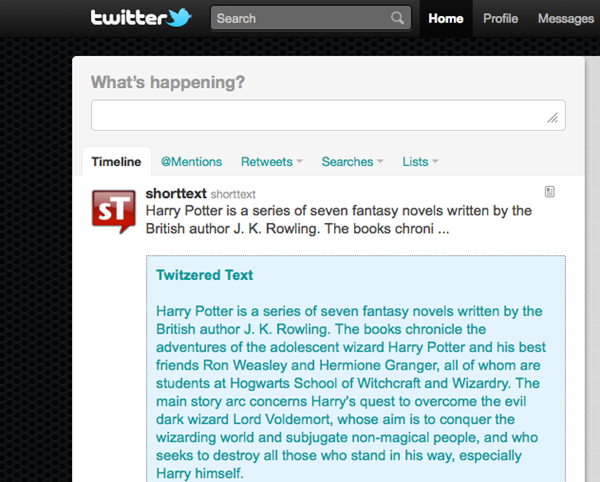Focus the Search input field
This screenshot has height=482, width=600.
click(300, 18)
